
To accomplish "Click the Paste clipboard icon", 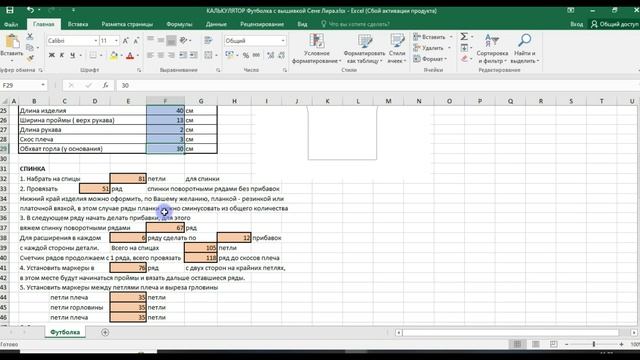I will point(12,42).
